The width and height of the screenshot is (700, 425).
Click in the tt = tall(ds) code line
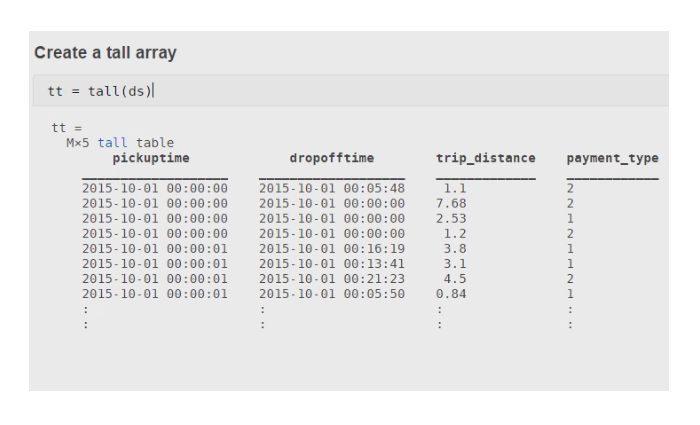click(x=100, y=92)
